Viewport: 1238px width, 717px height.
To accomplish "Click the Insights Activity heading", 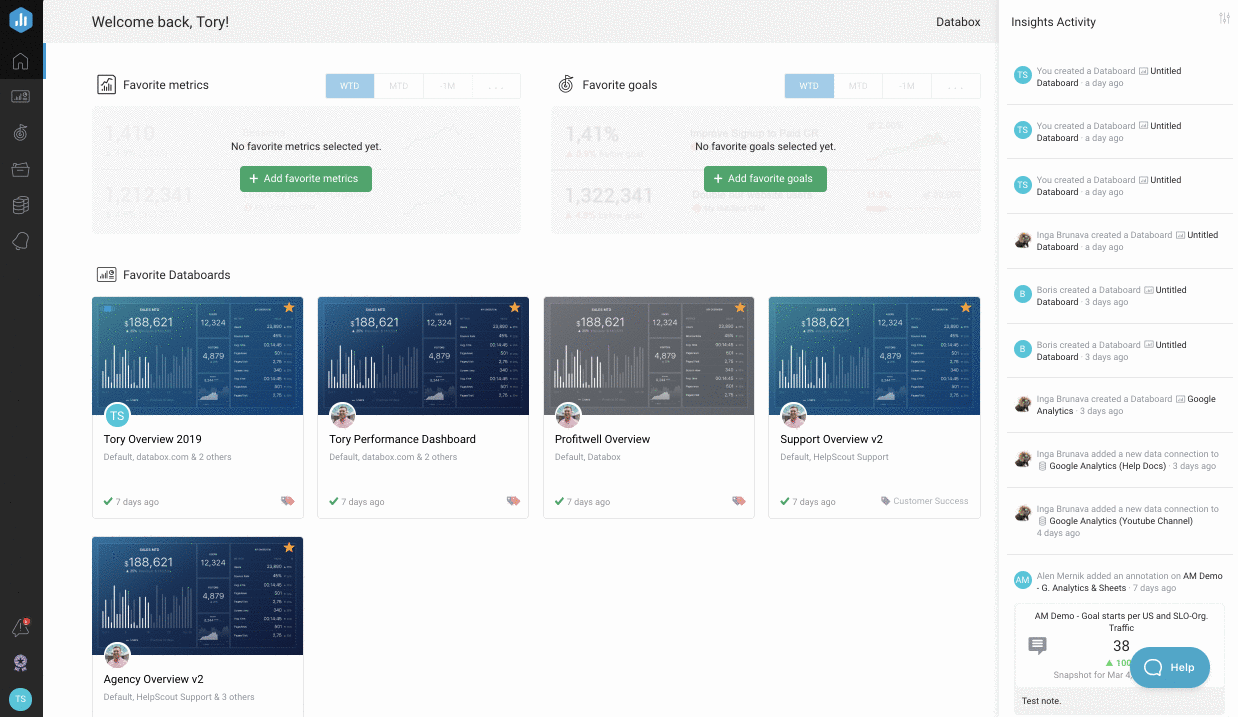I will click(1053, 22).
